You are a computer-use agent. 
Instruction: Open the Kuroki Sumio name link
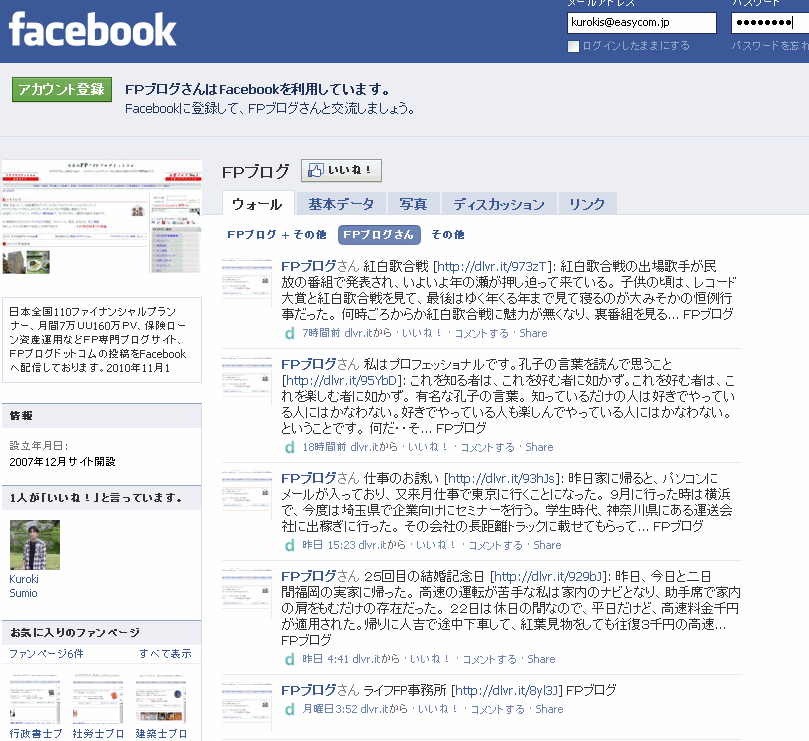coord(24,586)
